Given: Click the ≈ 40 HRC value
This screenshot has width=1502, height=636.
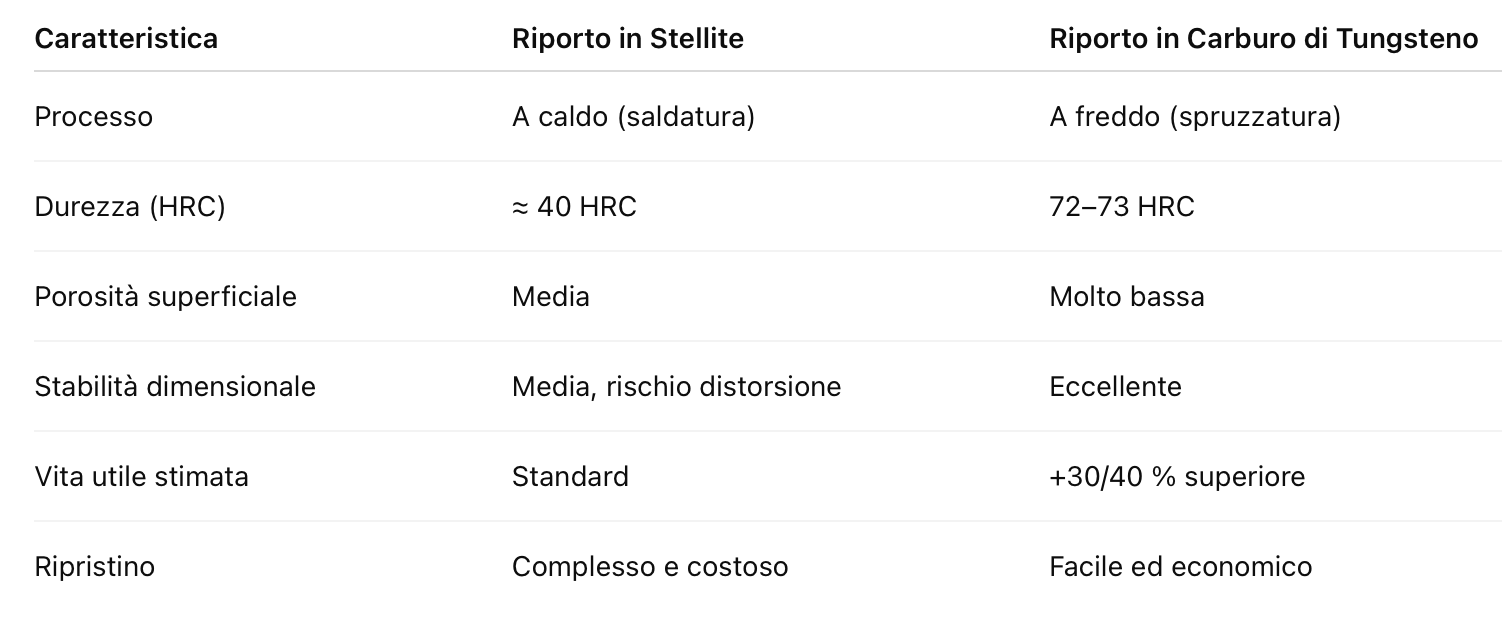Looking at the screenshot, I should point(574,207).
